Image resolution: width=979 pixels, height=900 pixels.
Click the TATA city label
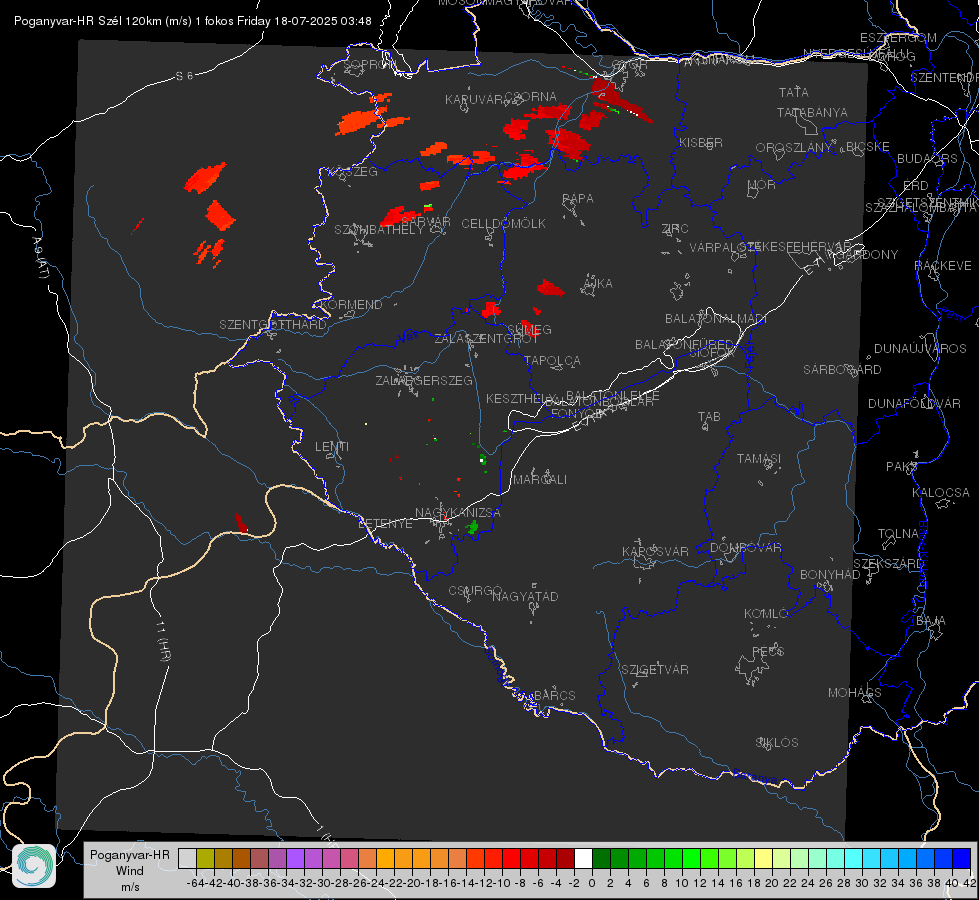tap(794, 92)
